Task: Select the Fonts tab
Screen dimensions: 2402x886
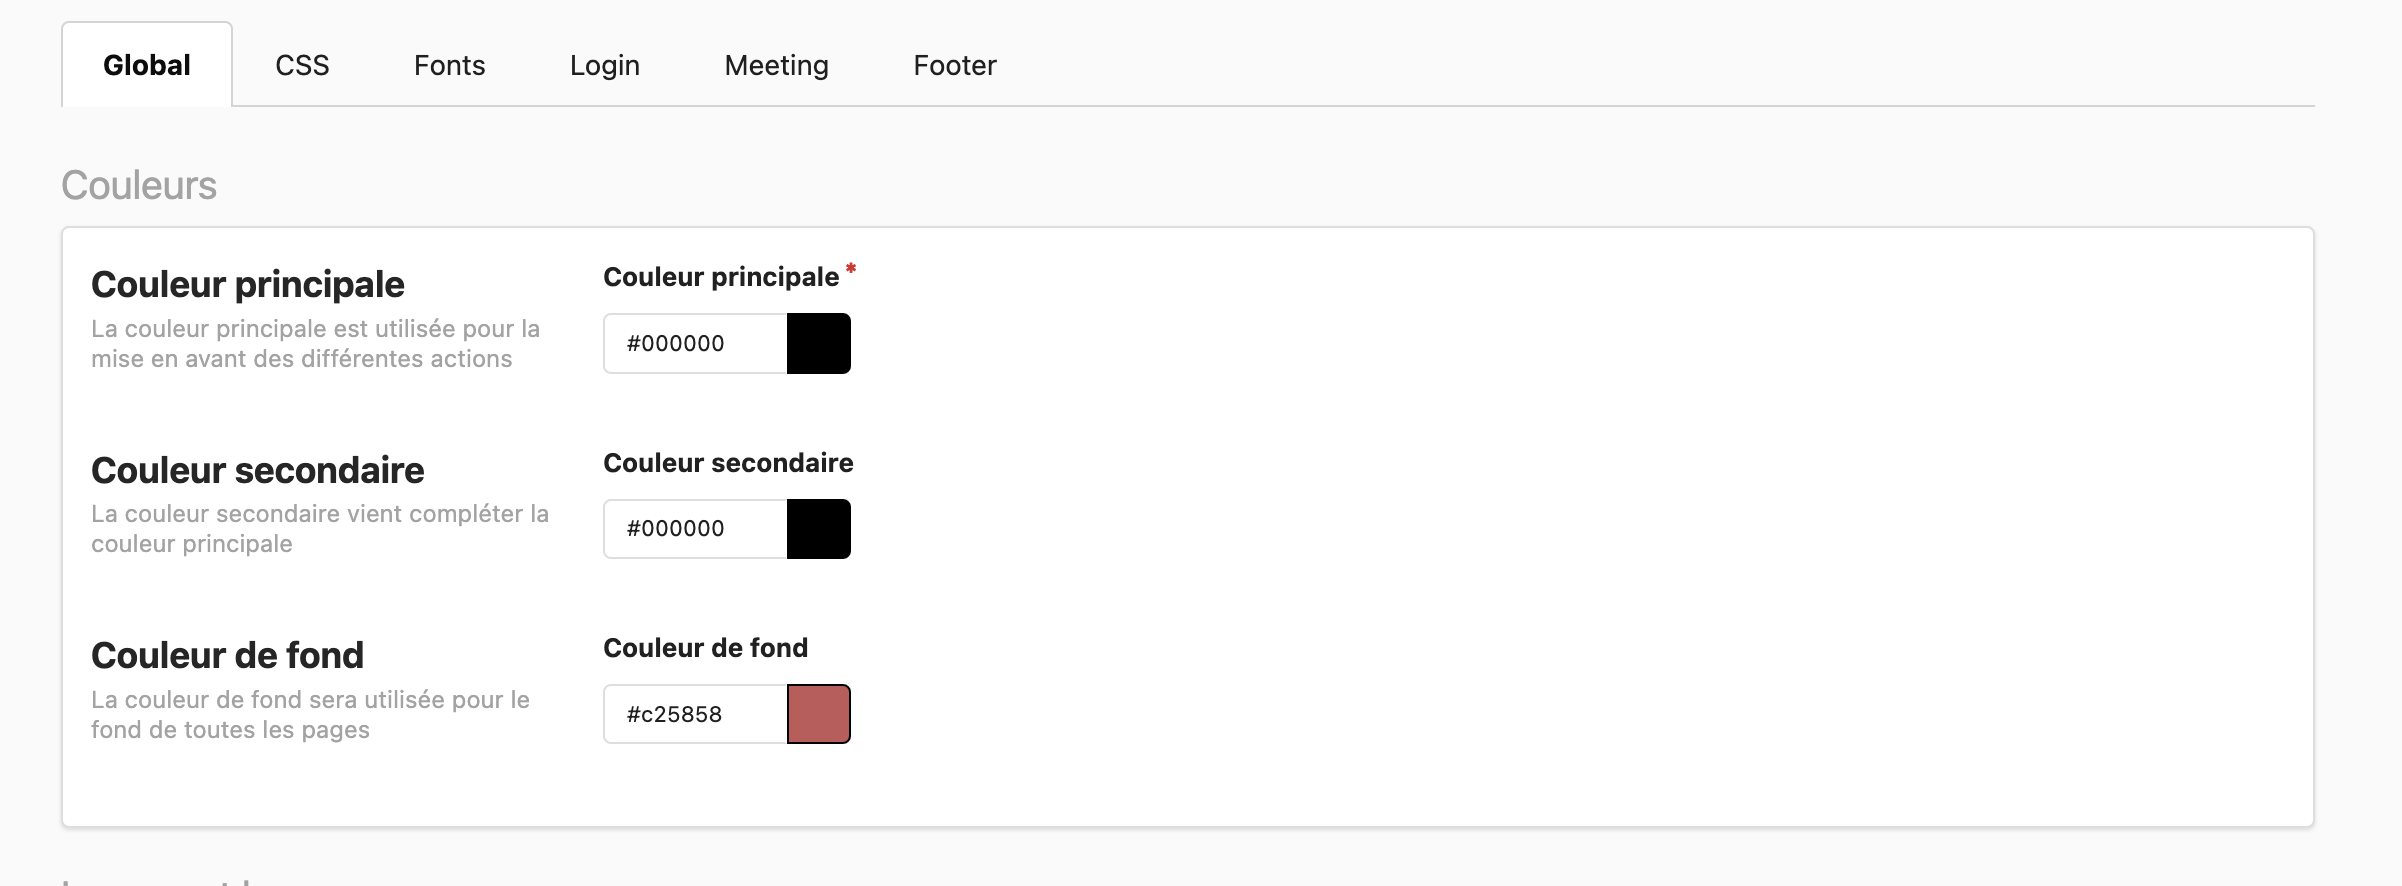Action: [x=449, y=66]
